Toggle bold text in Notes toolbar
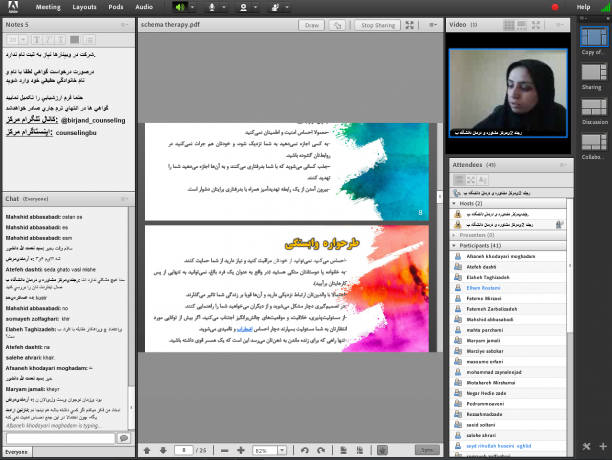612x460 pixels. point(37,40)
